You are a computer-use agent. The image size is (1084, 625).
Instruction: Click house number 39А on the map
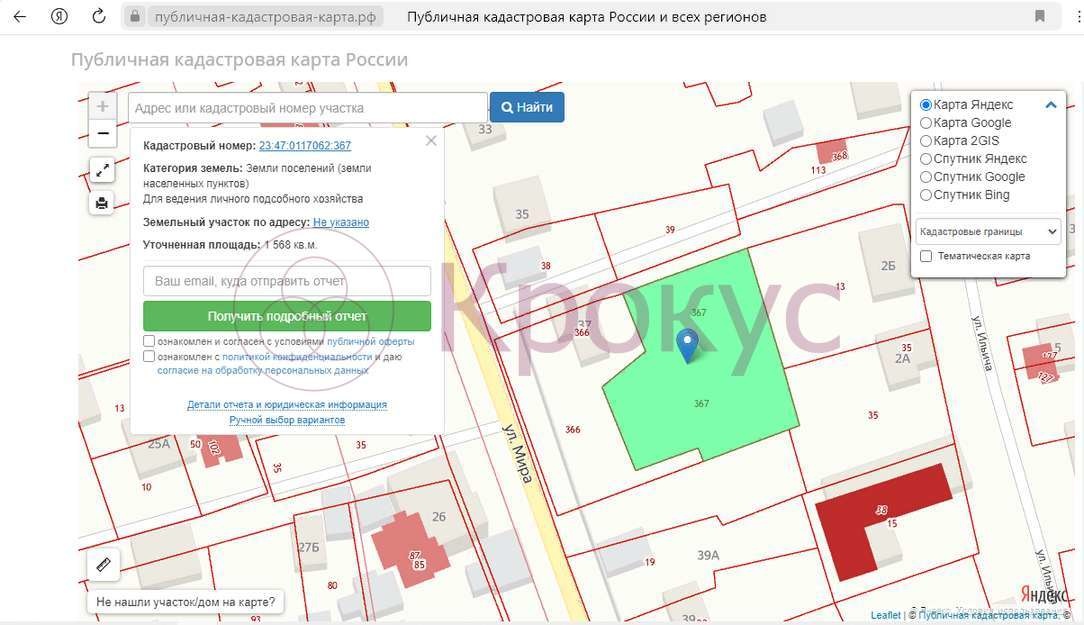click(708, 555)
